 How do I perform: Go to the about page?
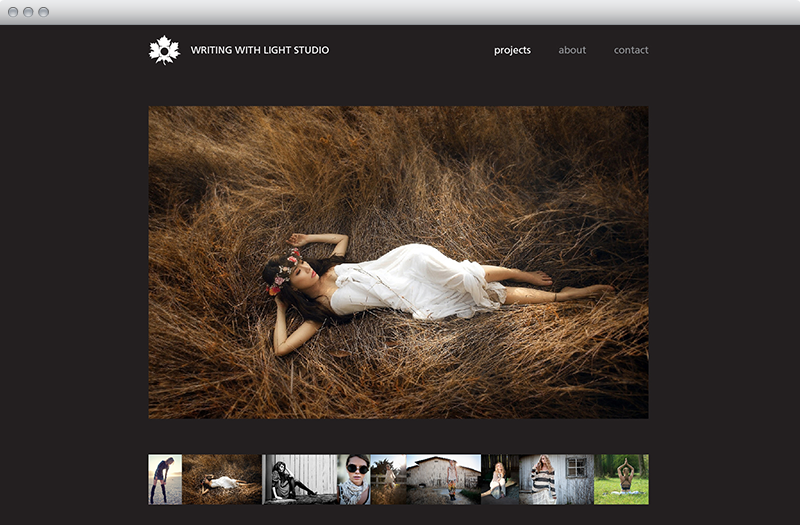[572, 50]
